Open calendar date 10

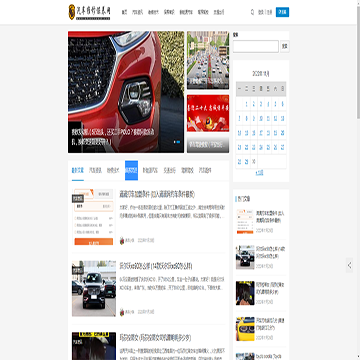point(261,118)
